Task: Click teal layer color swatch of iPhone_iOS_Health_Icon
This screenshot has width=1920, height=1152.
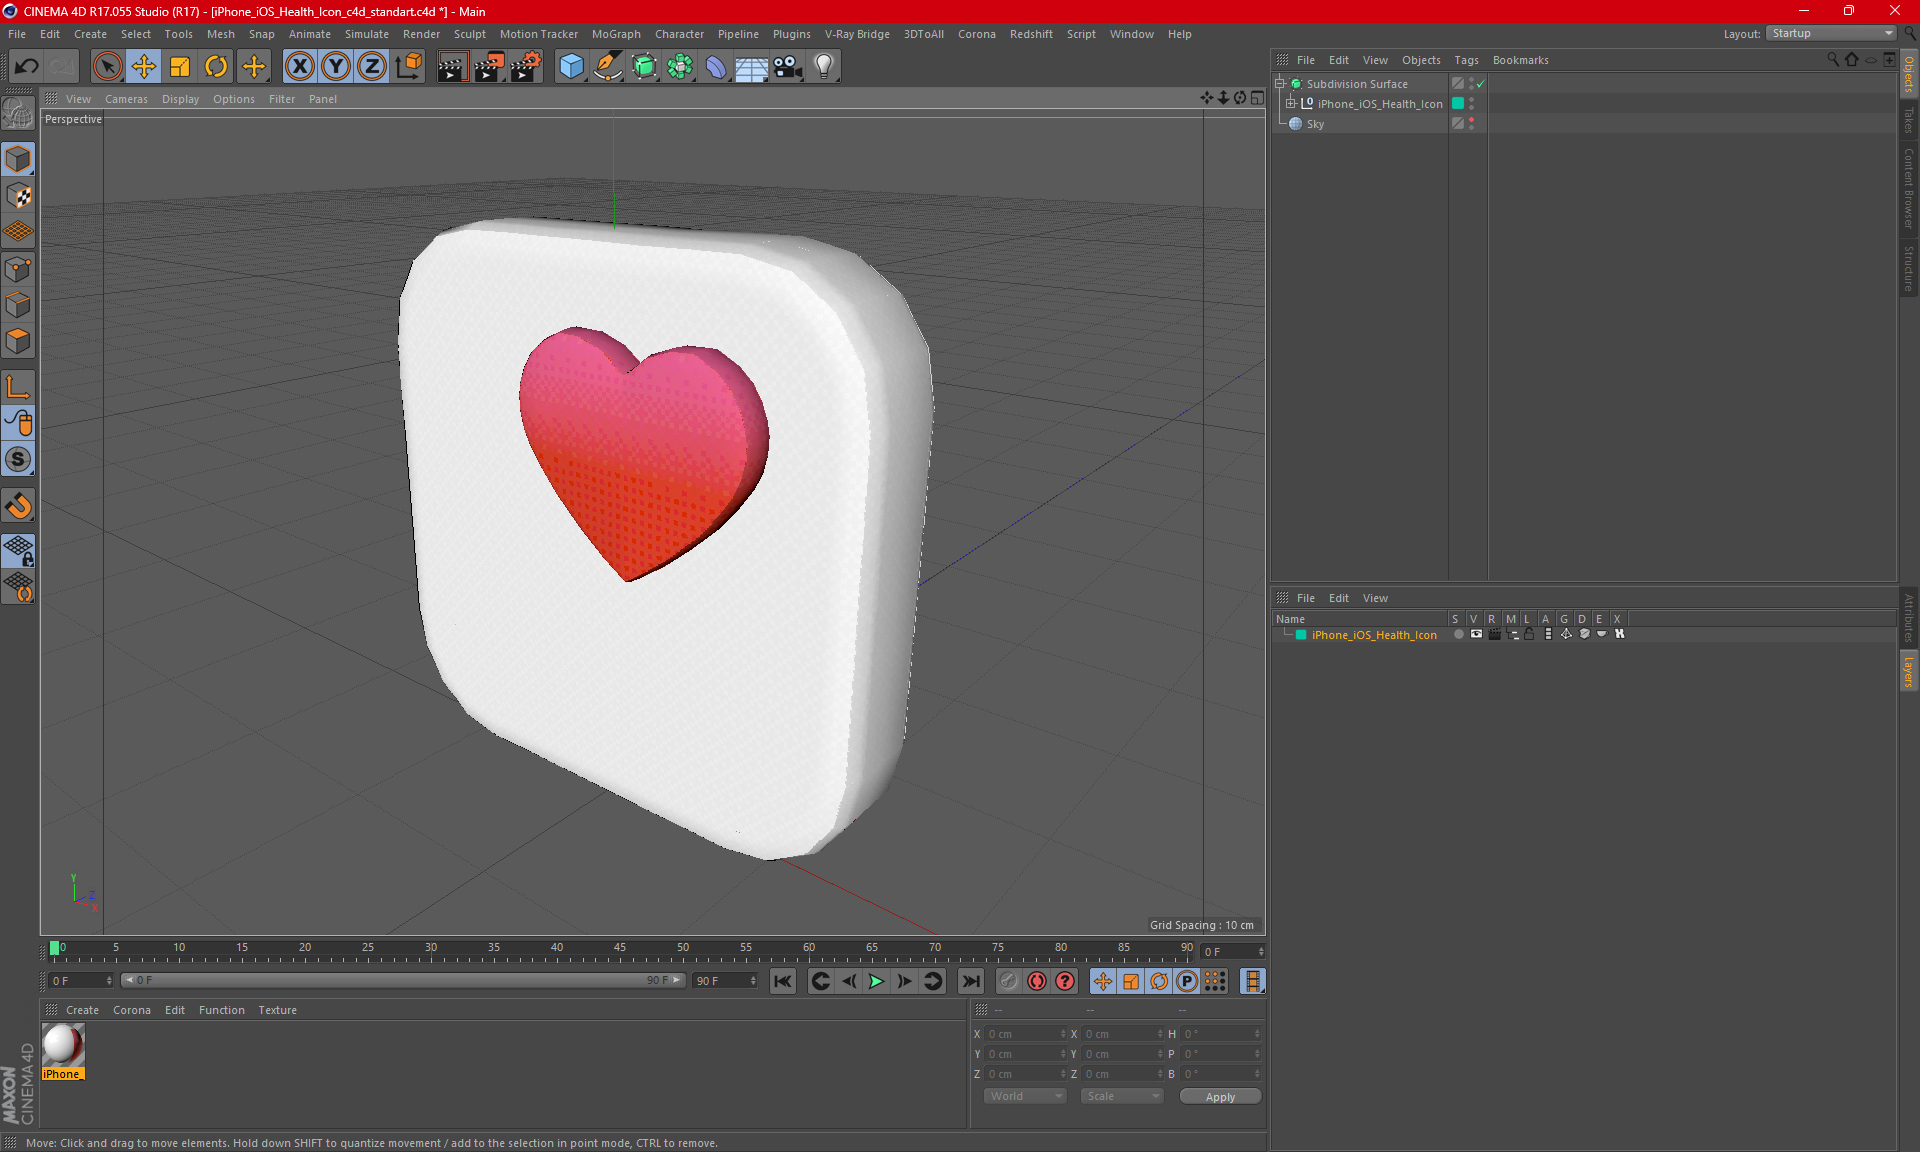Action: coord(1301,635)
